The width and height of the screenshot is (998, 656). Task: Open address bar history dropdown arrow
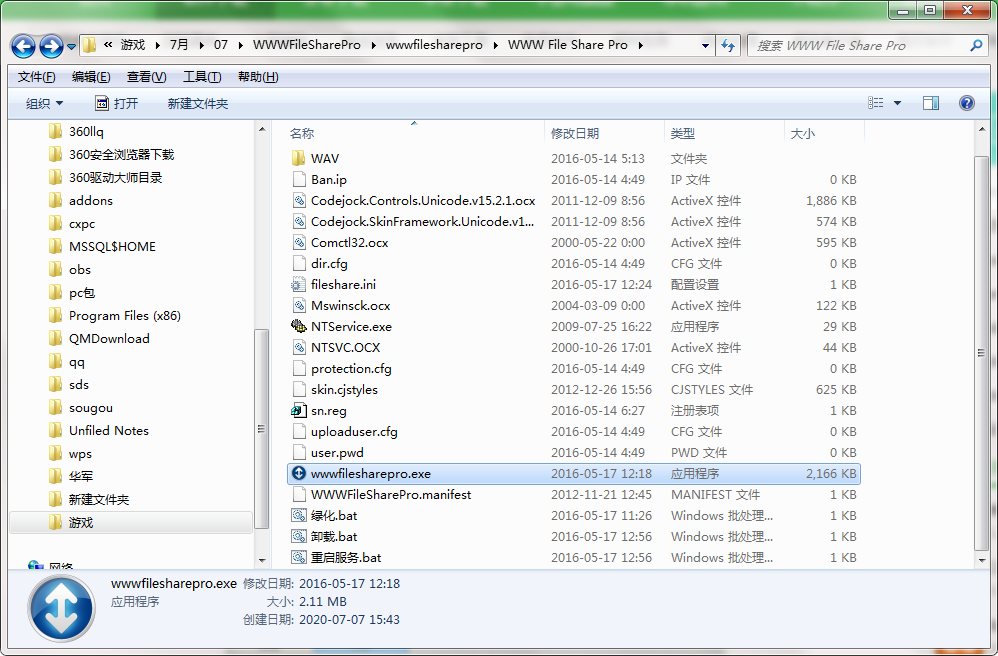(705, 45)
